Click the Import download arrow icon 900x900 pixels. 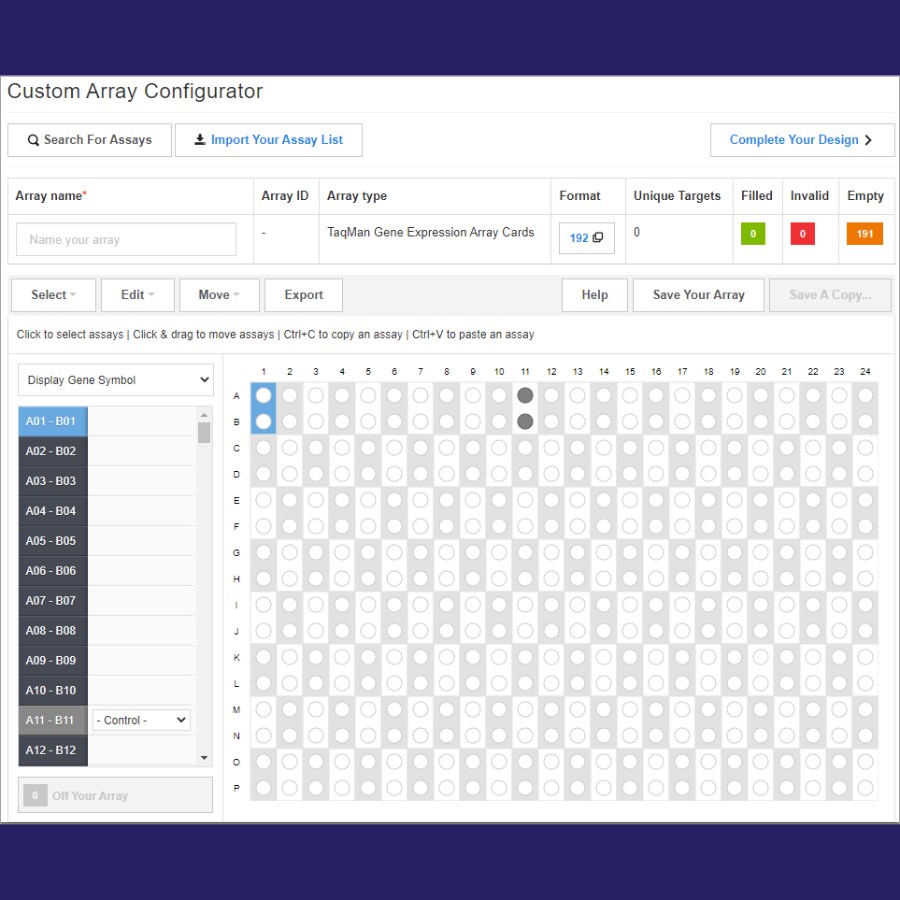click(x=200, y=139)
